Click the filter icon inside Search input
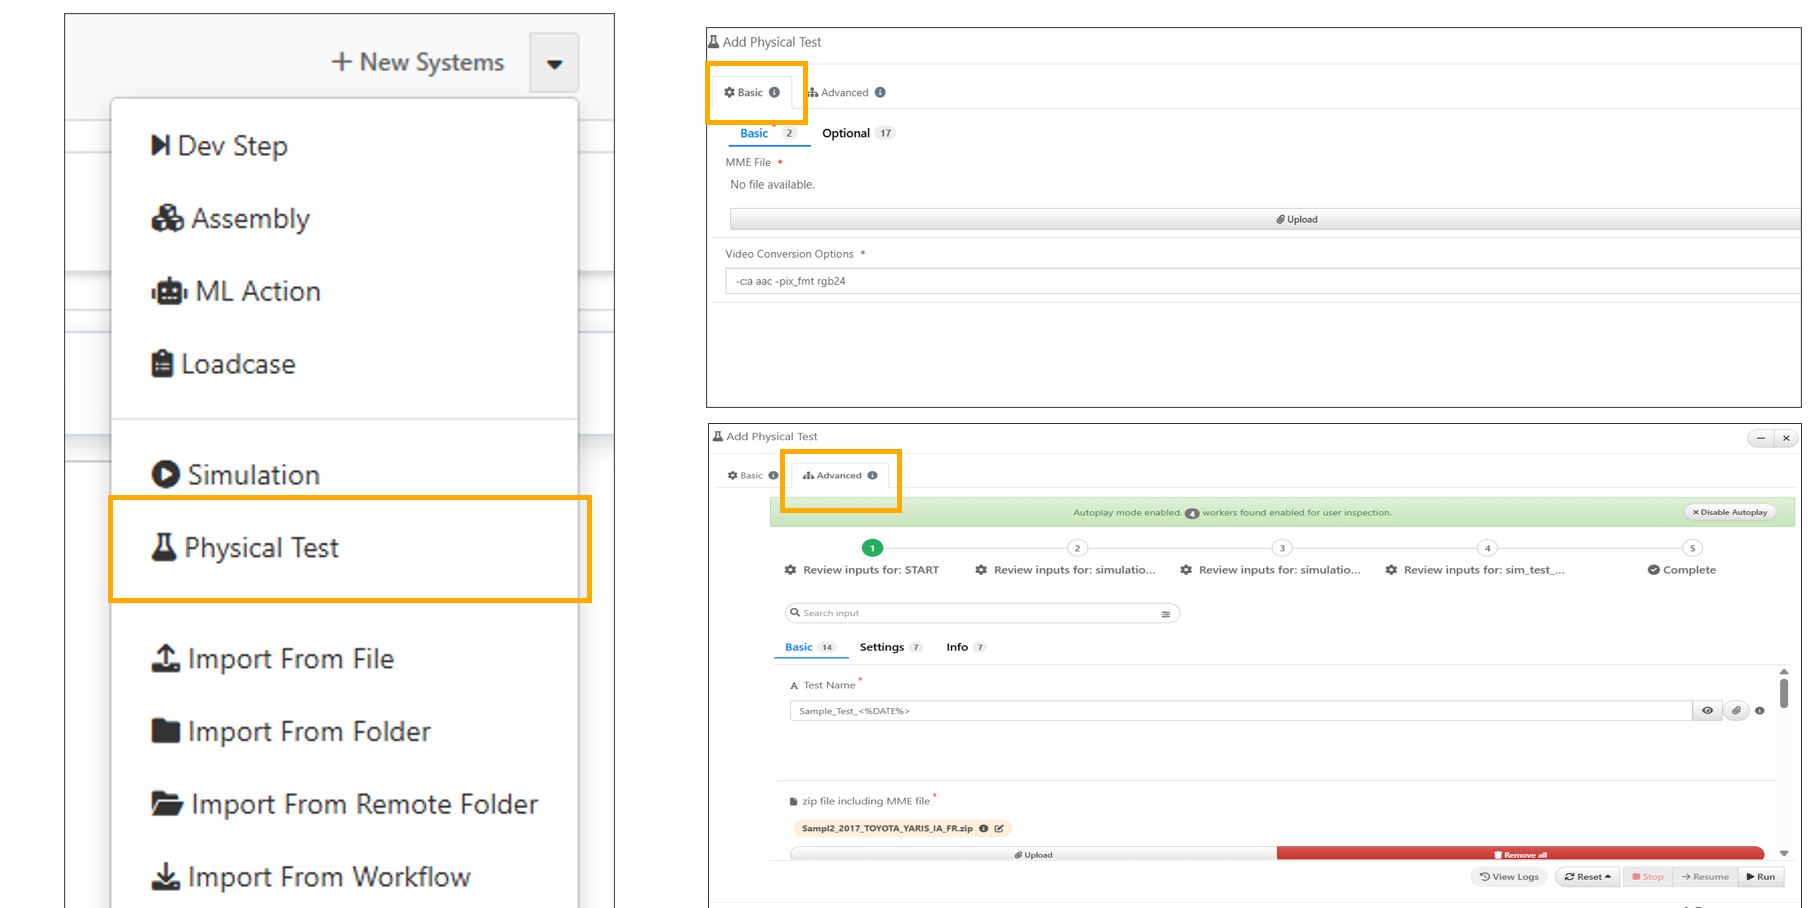1809x908 pixels. (x=1165, y=614)
